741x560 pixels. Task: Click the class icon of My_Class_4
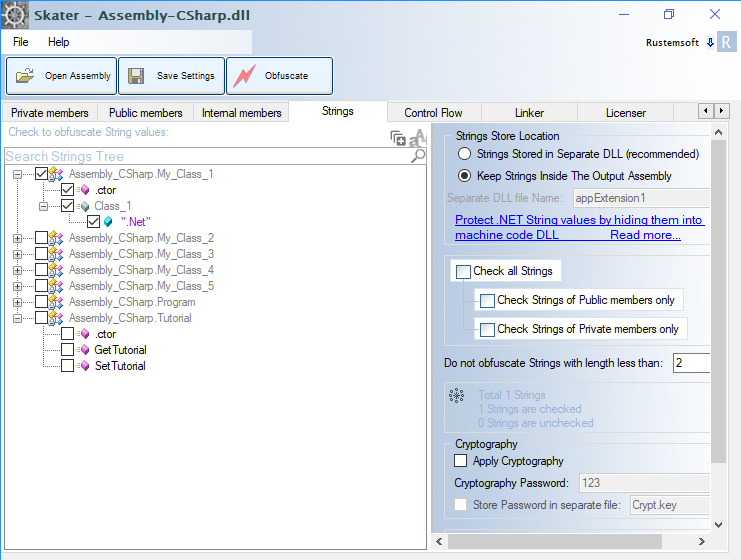(x=56, y=270)
